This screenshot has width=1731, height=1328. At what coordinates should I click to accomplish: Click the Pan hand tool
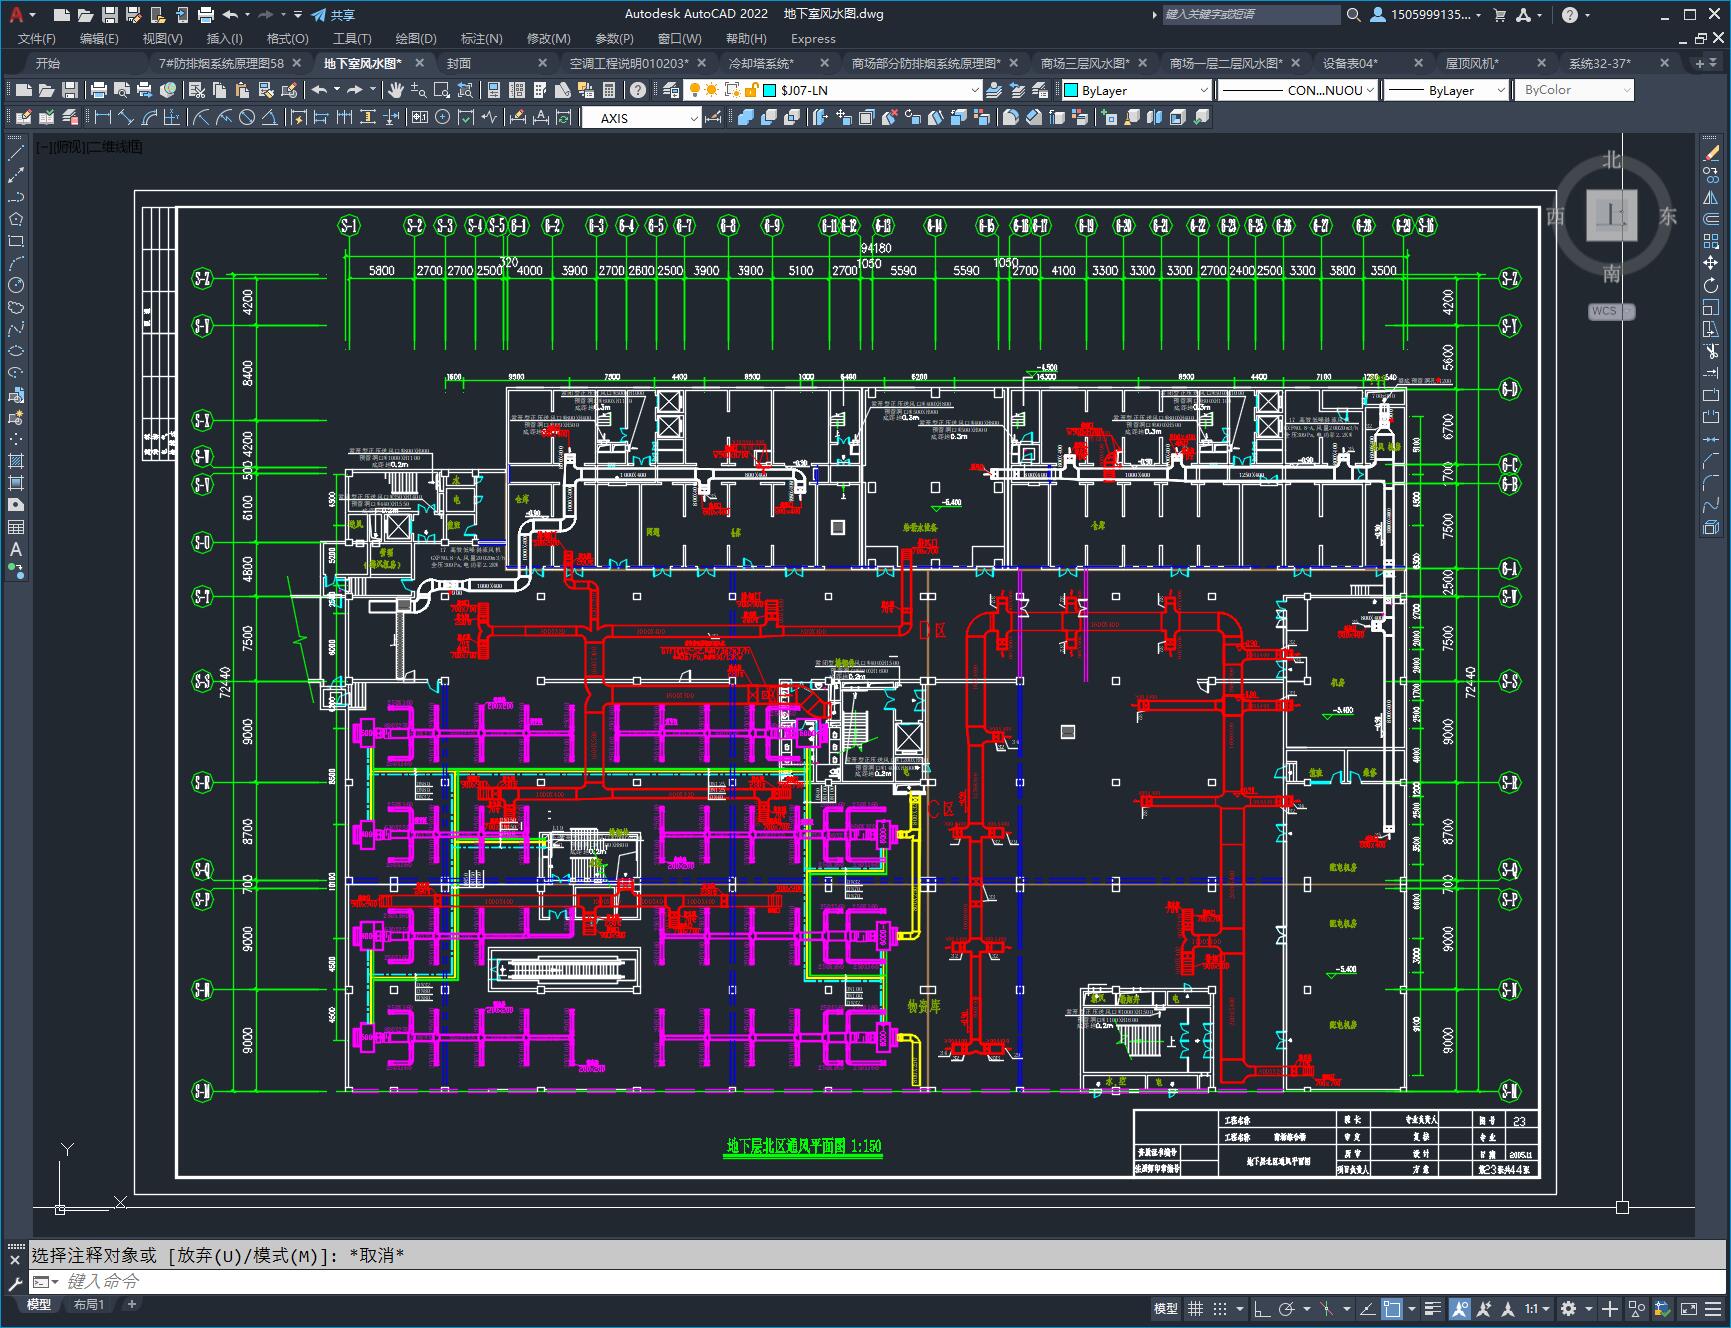coord(396,90)
